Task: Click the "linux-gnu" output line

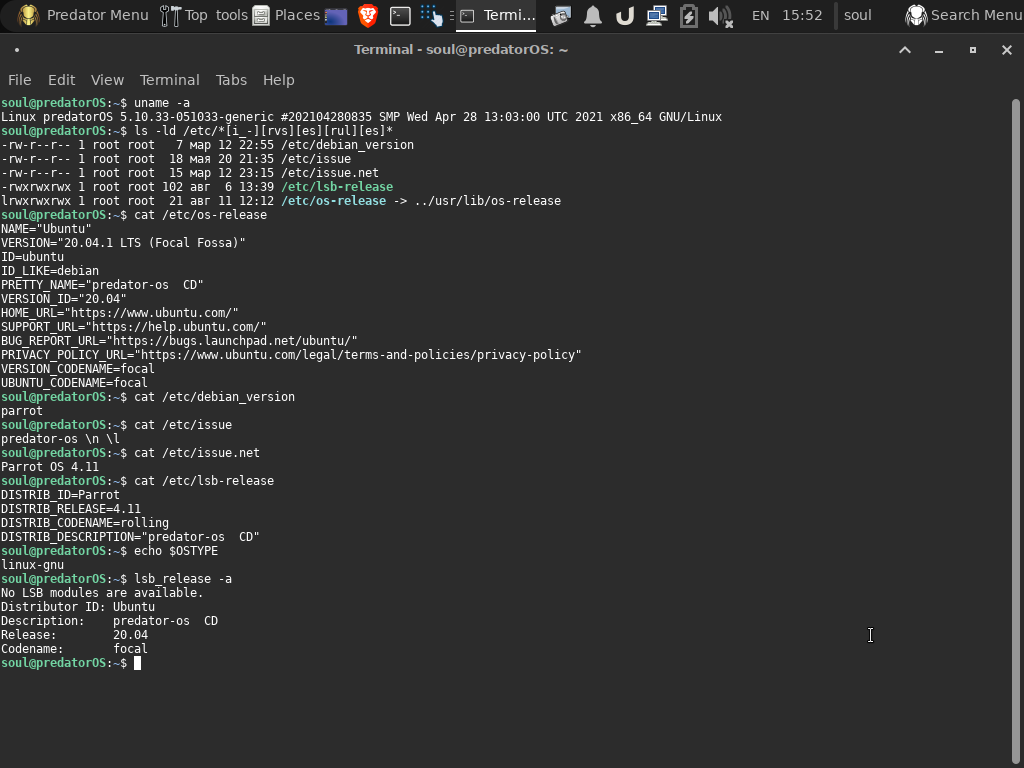Action: [x=33, y=565]
